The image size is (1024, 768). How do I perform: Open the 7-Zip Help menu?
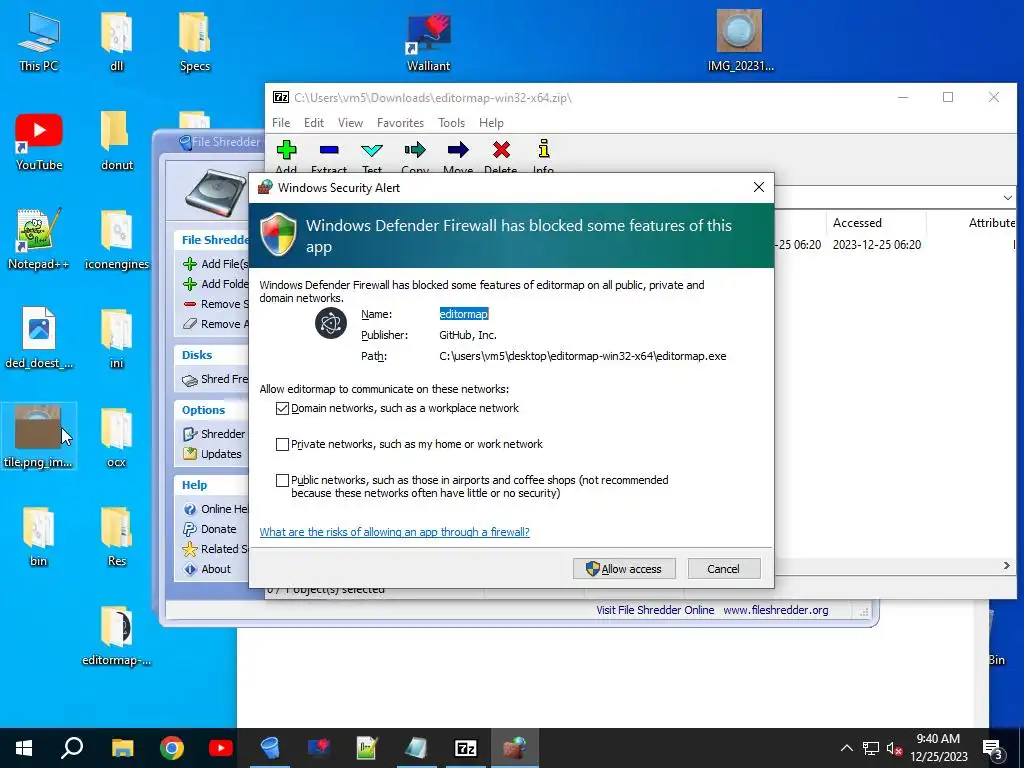[x=491, y=123]
